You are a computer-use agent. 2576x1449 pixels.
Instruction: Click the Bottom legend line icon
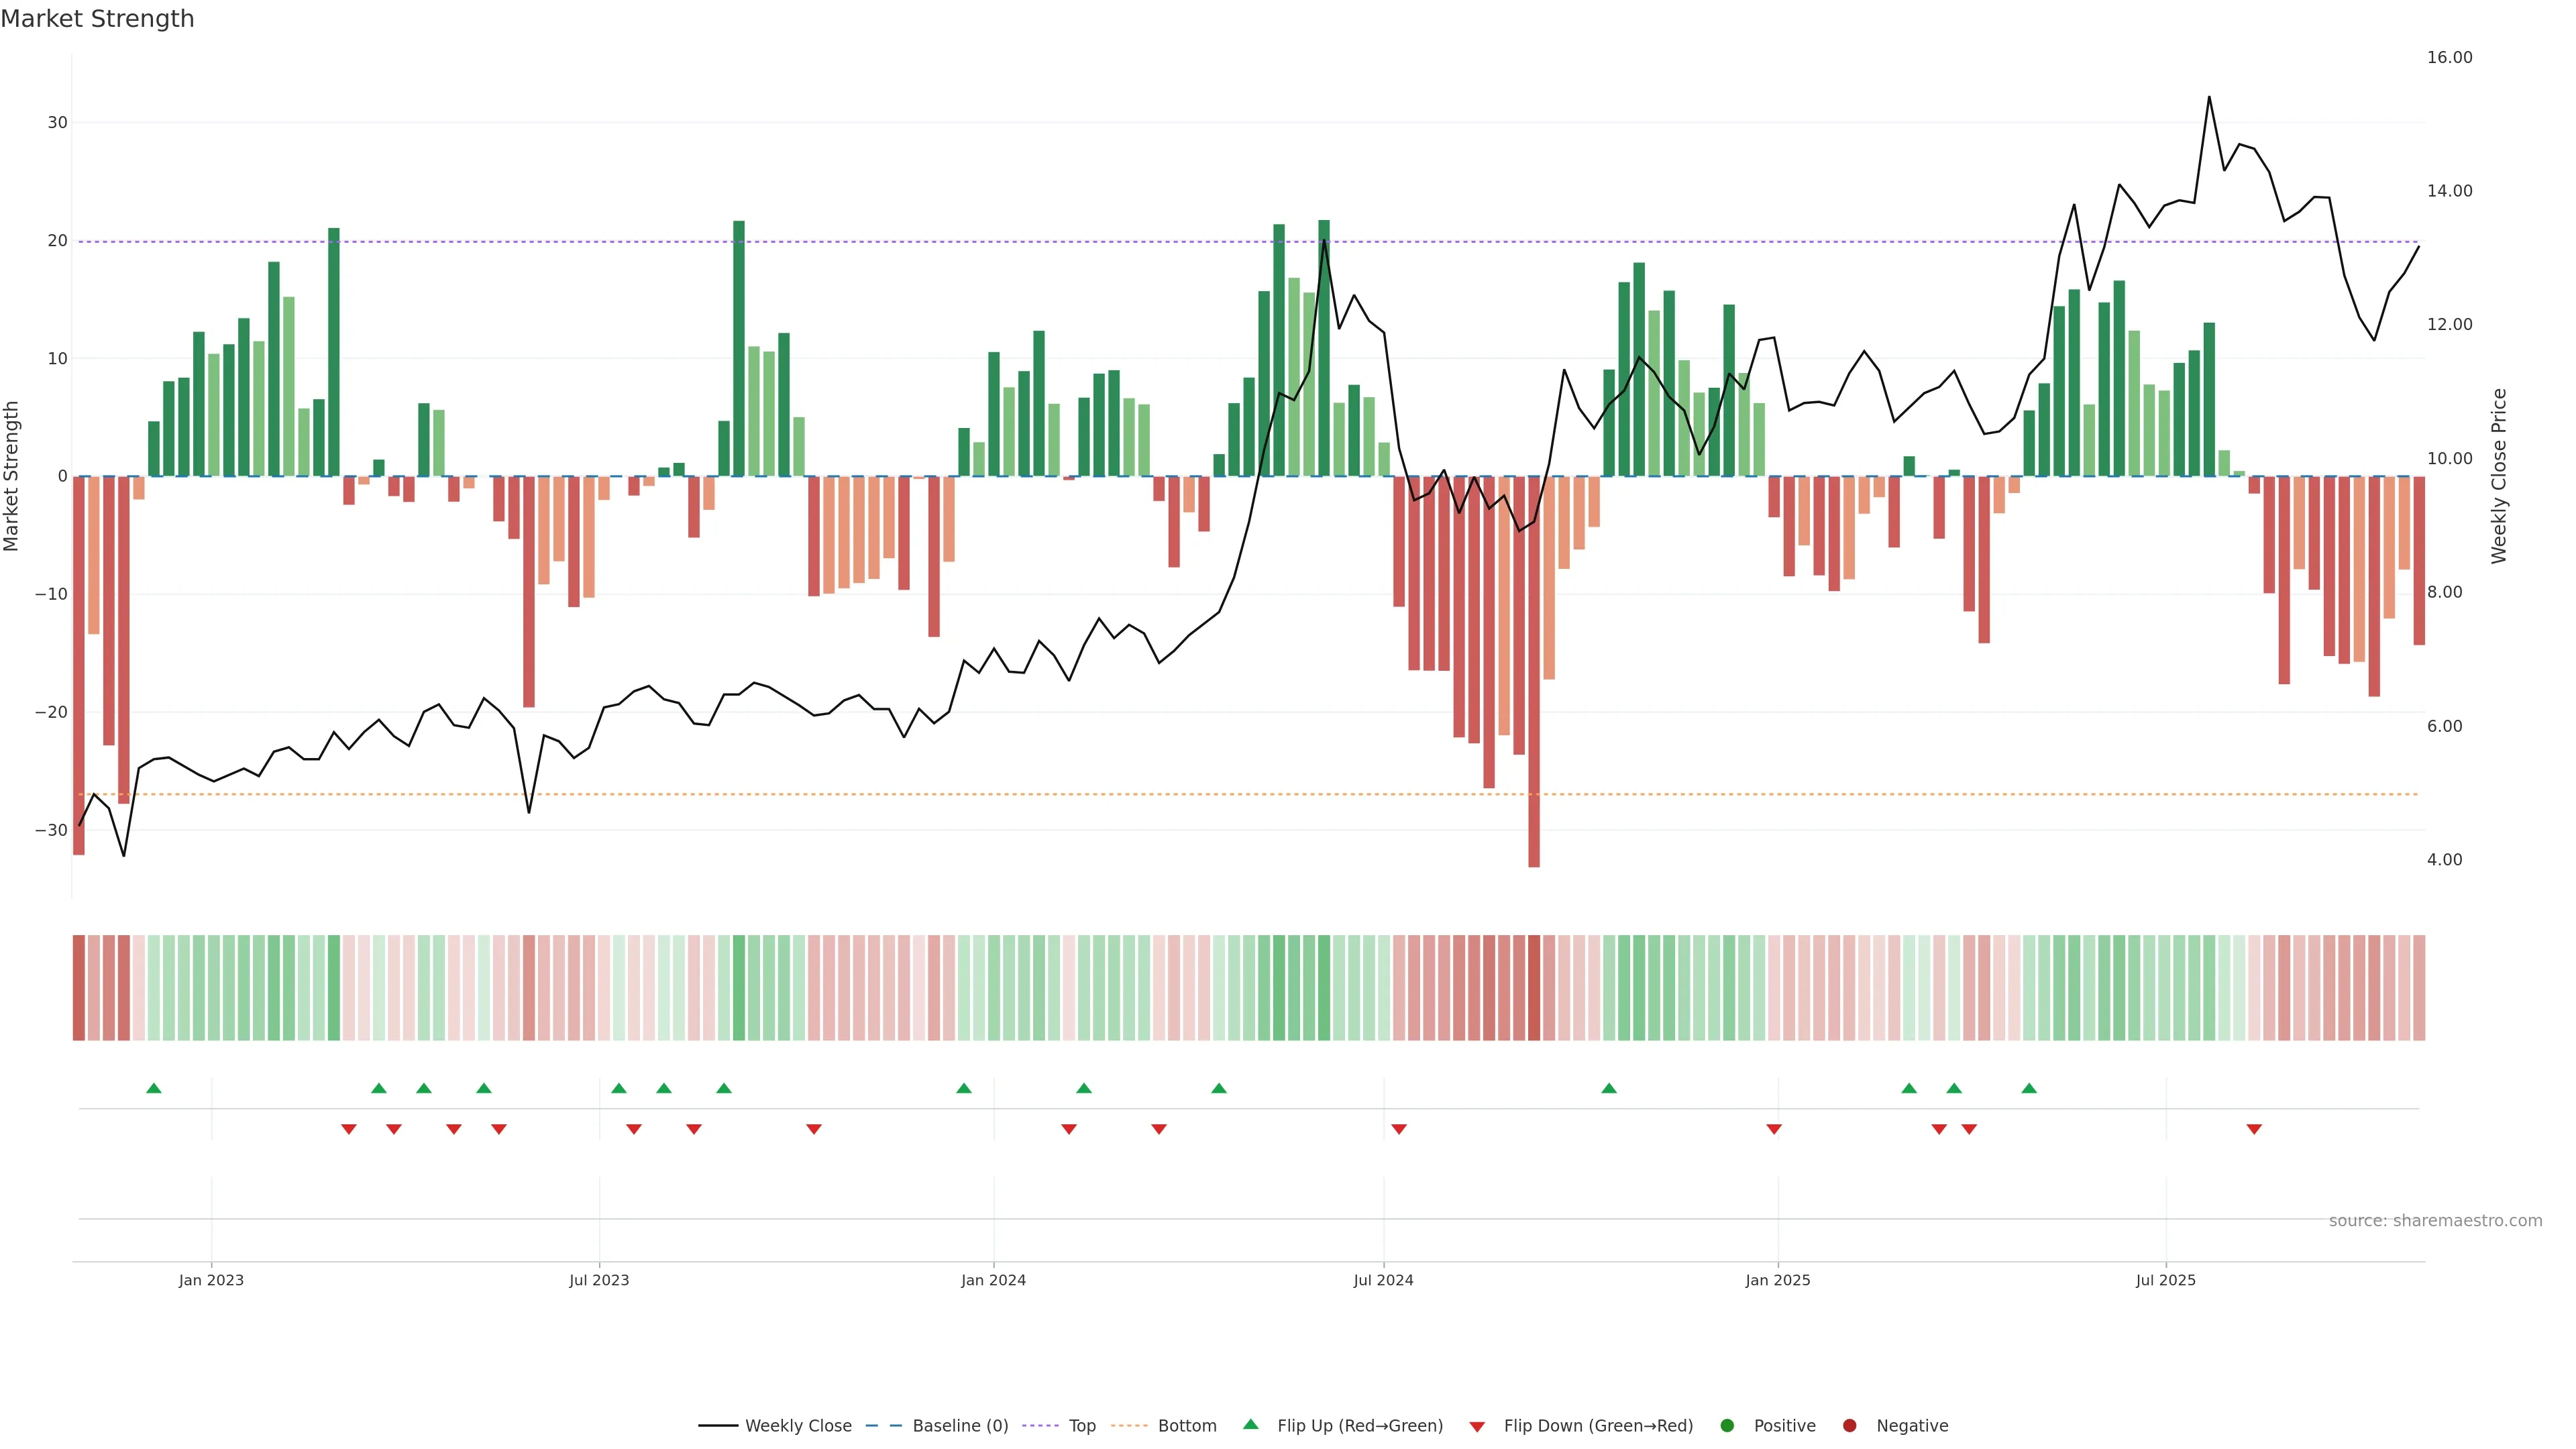(1129, 1426)
